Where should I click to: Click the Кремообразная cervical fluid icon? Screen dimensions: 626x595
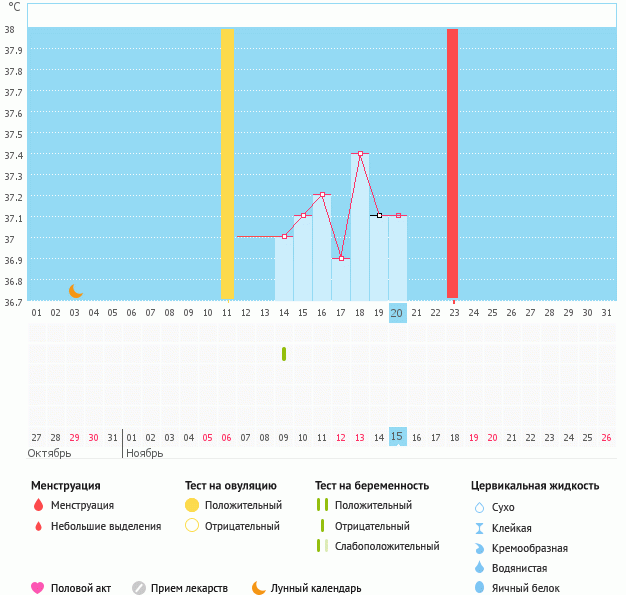479,548
